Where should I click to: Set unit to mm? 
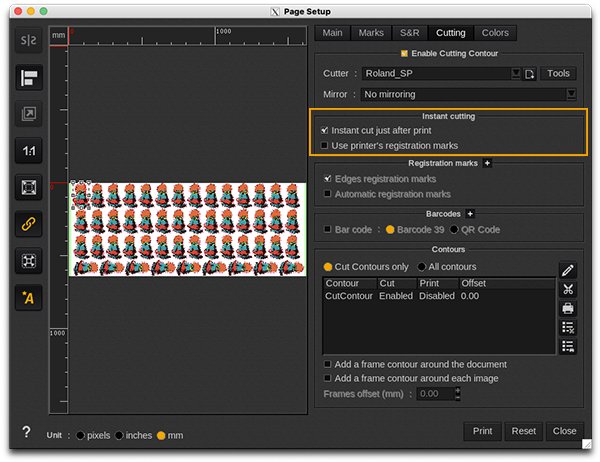point(161,436)
